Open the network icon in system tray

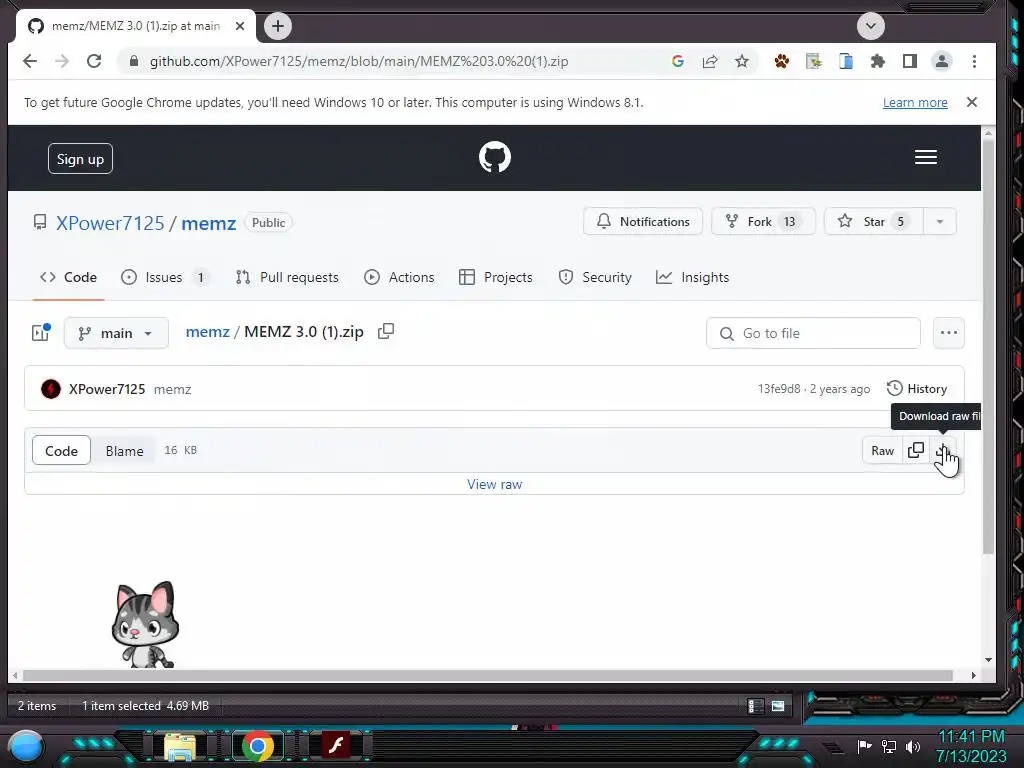tap(889, 746)
